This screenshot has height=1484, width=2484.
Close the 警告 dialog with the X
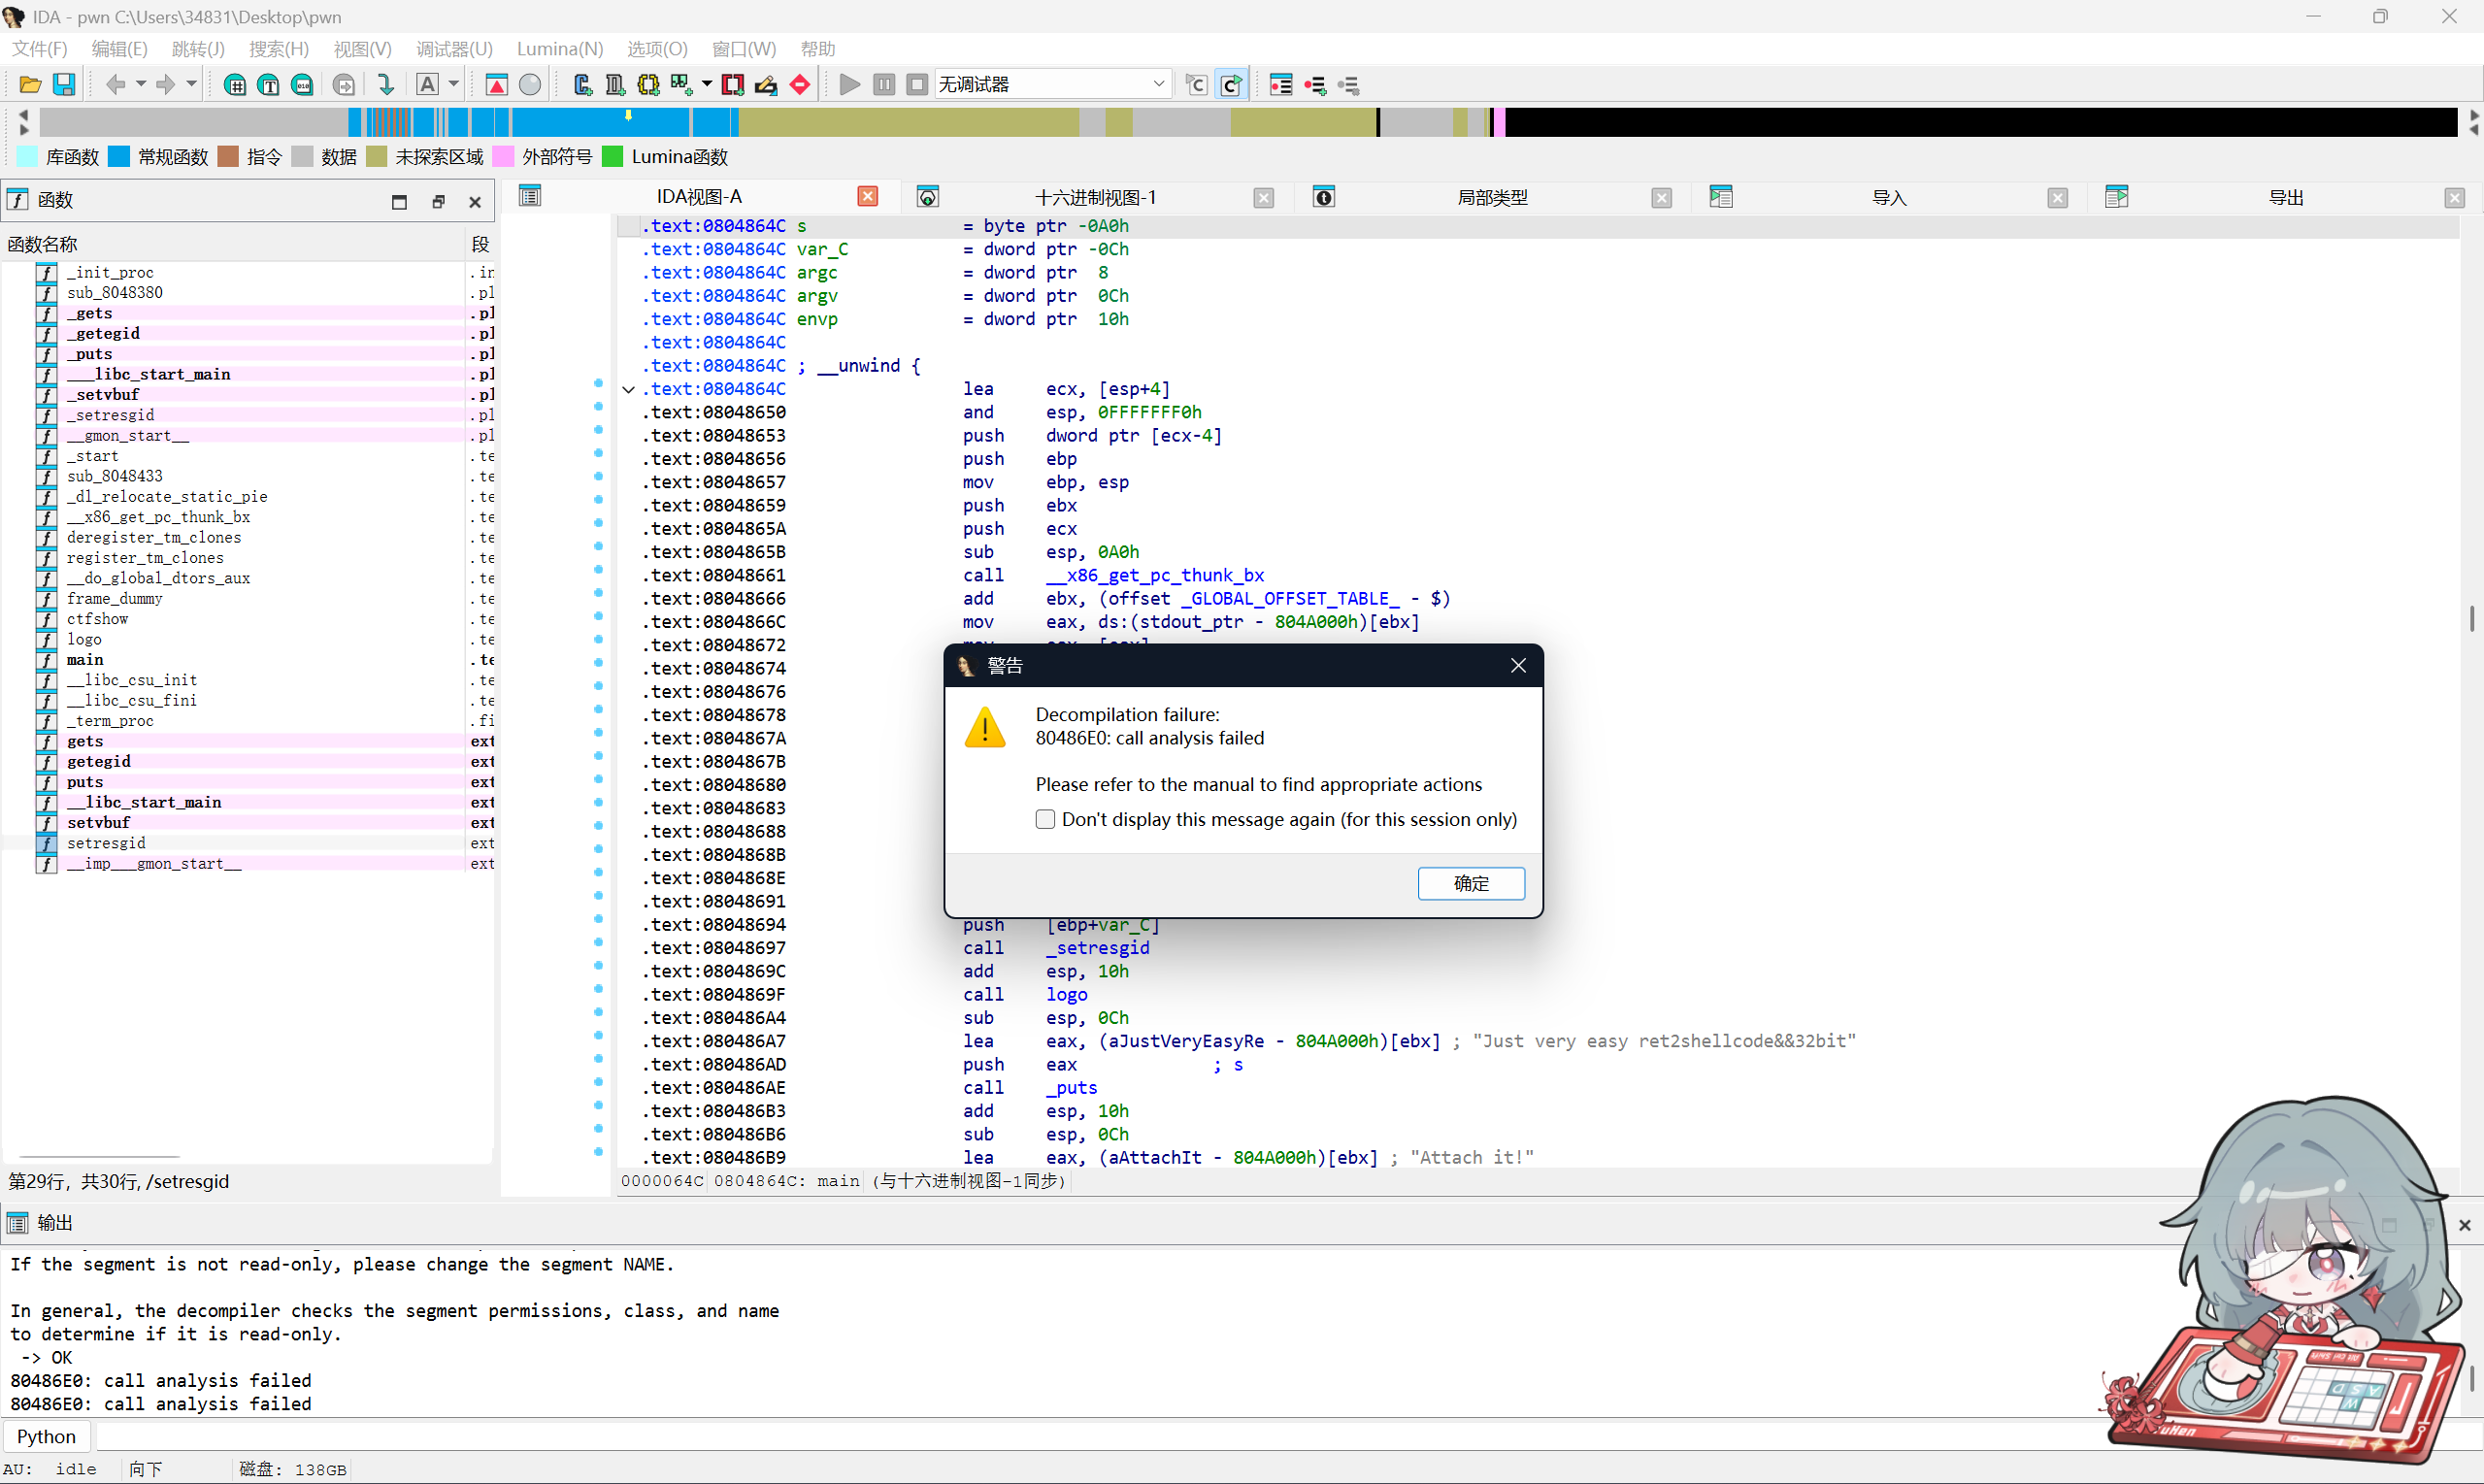(1518, 666)
